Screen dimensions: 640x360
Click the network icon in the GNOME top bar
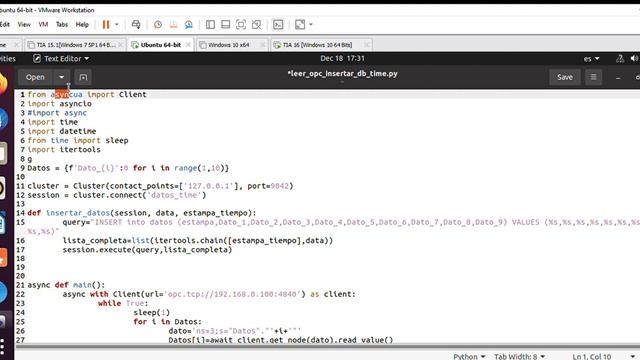pyautogui.click(x=620, y=59)
